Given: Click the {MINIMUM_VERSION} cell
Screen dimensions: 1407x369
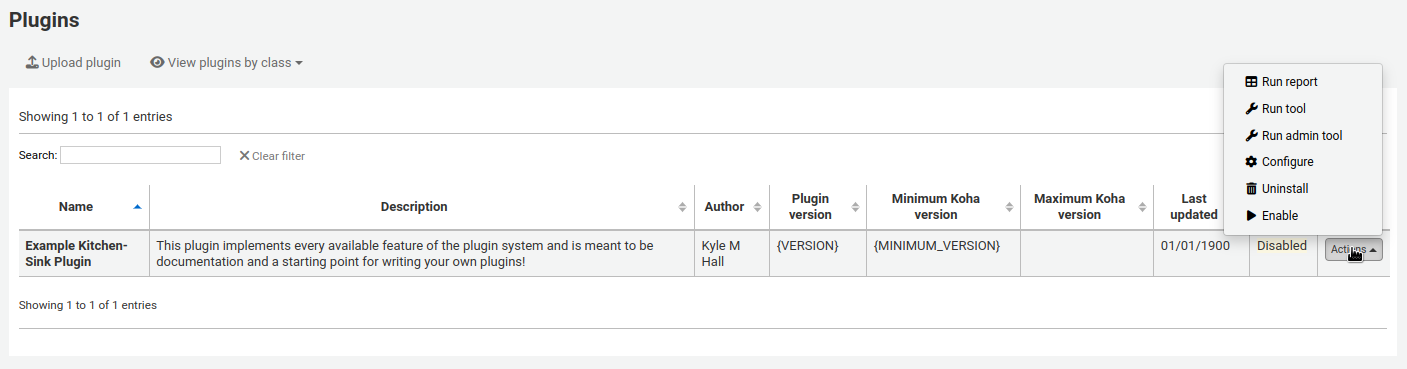Looking at the screenshot, I should pos(943,254).
